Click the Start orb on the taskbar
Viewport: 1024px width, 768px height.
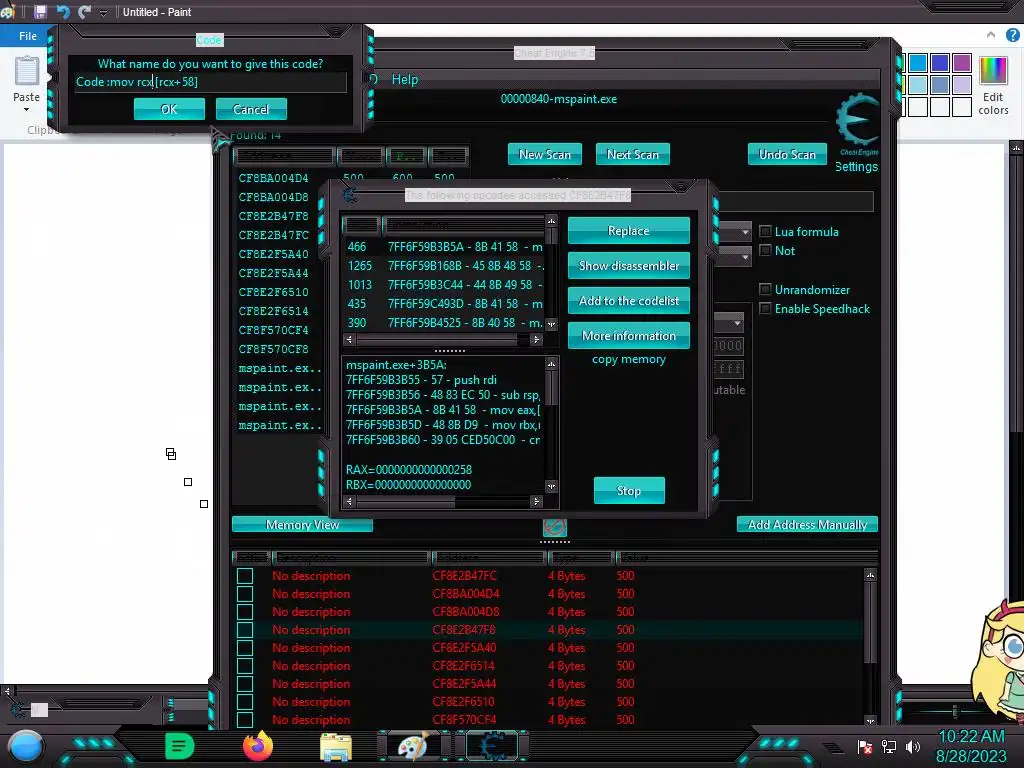click(x=26, y=746)
